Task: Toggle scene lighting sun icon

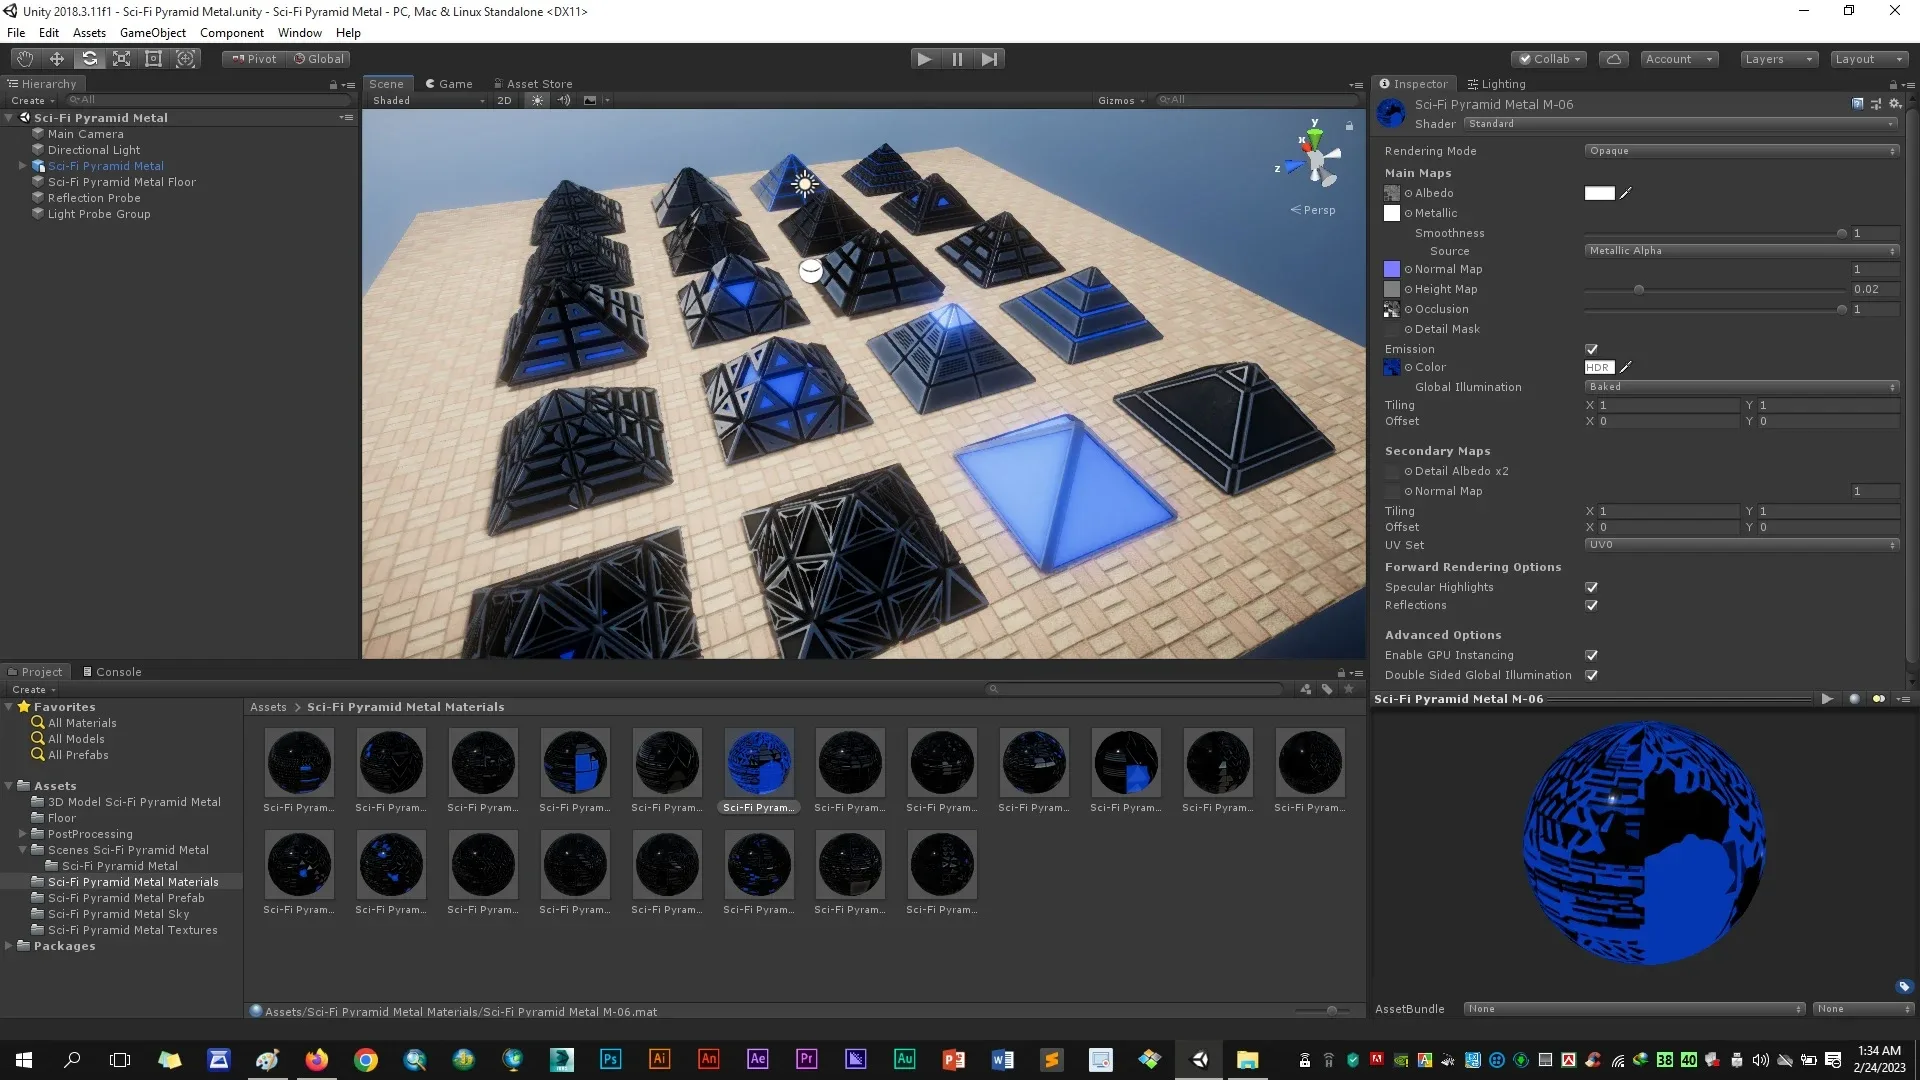Action: coord(538,100)
